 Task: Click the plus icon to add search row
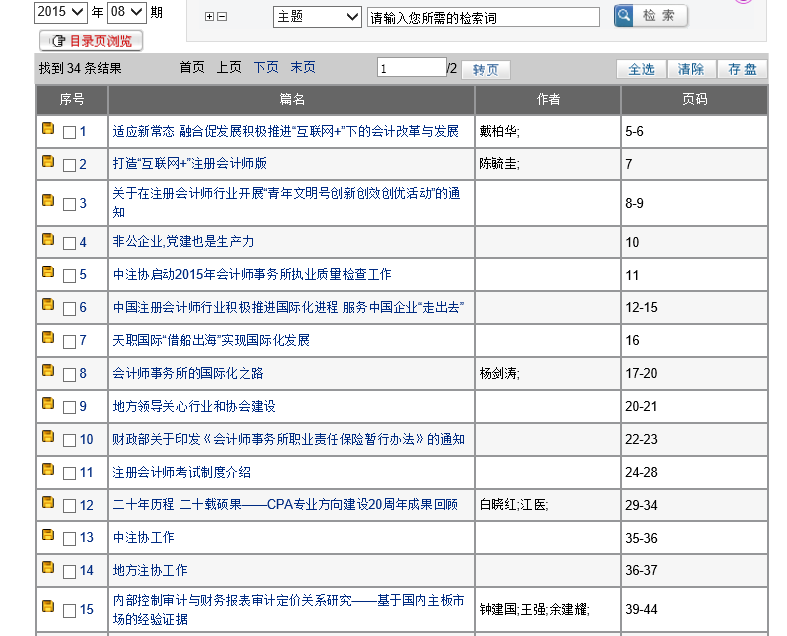coord(209,17)
